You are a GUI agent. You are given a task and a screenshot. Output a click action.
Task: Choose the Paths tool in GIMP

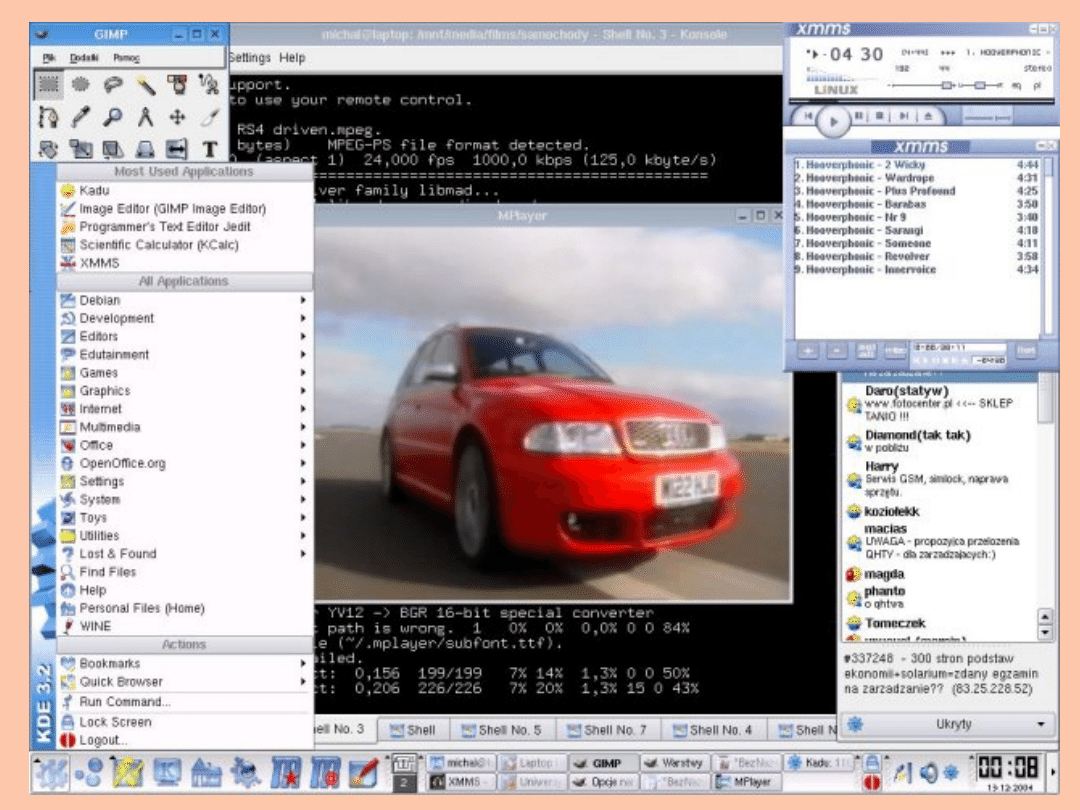click(x=48, y=117)
